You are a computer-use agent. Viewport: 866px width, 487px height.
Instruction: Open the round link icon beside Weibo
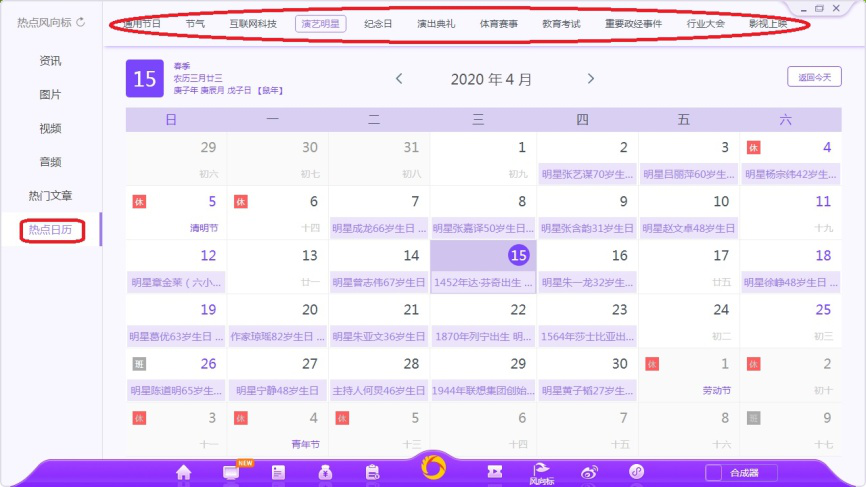coord(636,472)
